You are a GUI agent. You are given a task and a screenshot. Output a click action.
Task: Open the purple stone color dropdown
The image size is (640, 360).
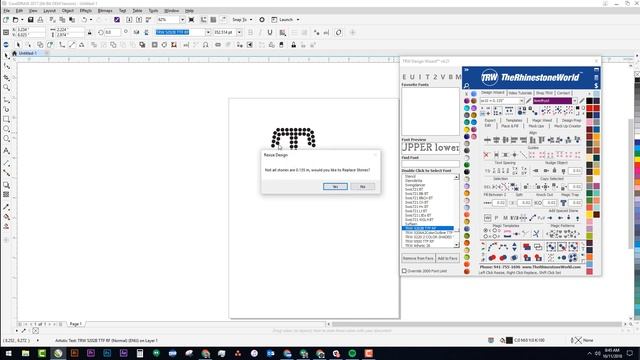pos(575,101)
